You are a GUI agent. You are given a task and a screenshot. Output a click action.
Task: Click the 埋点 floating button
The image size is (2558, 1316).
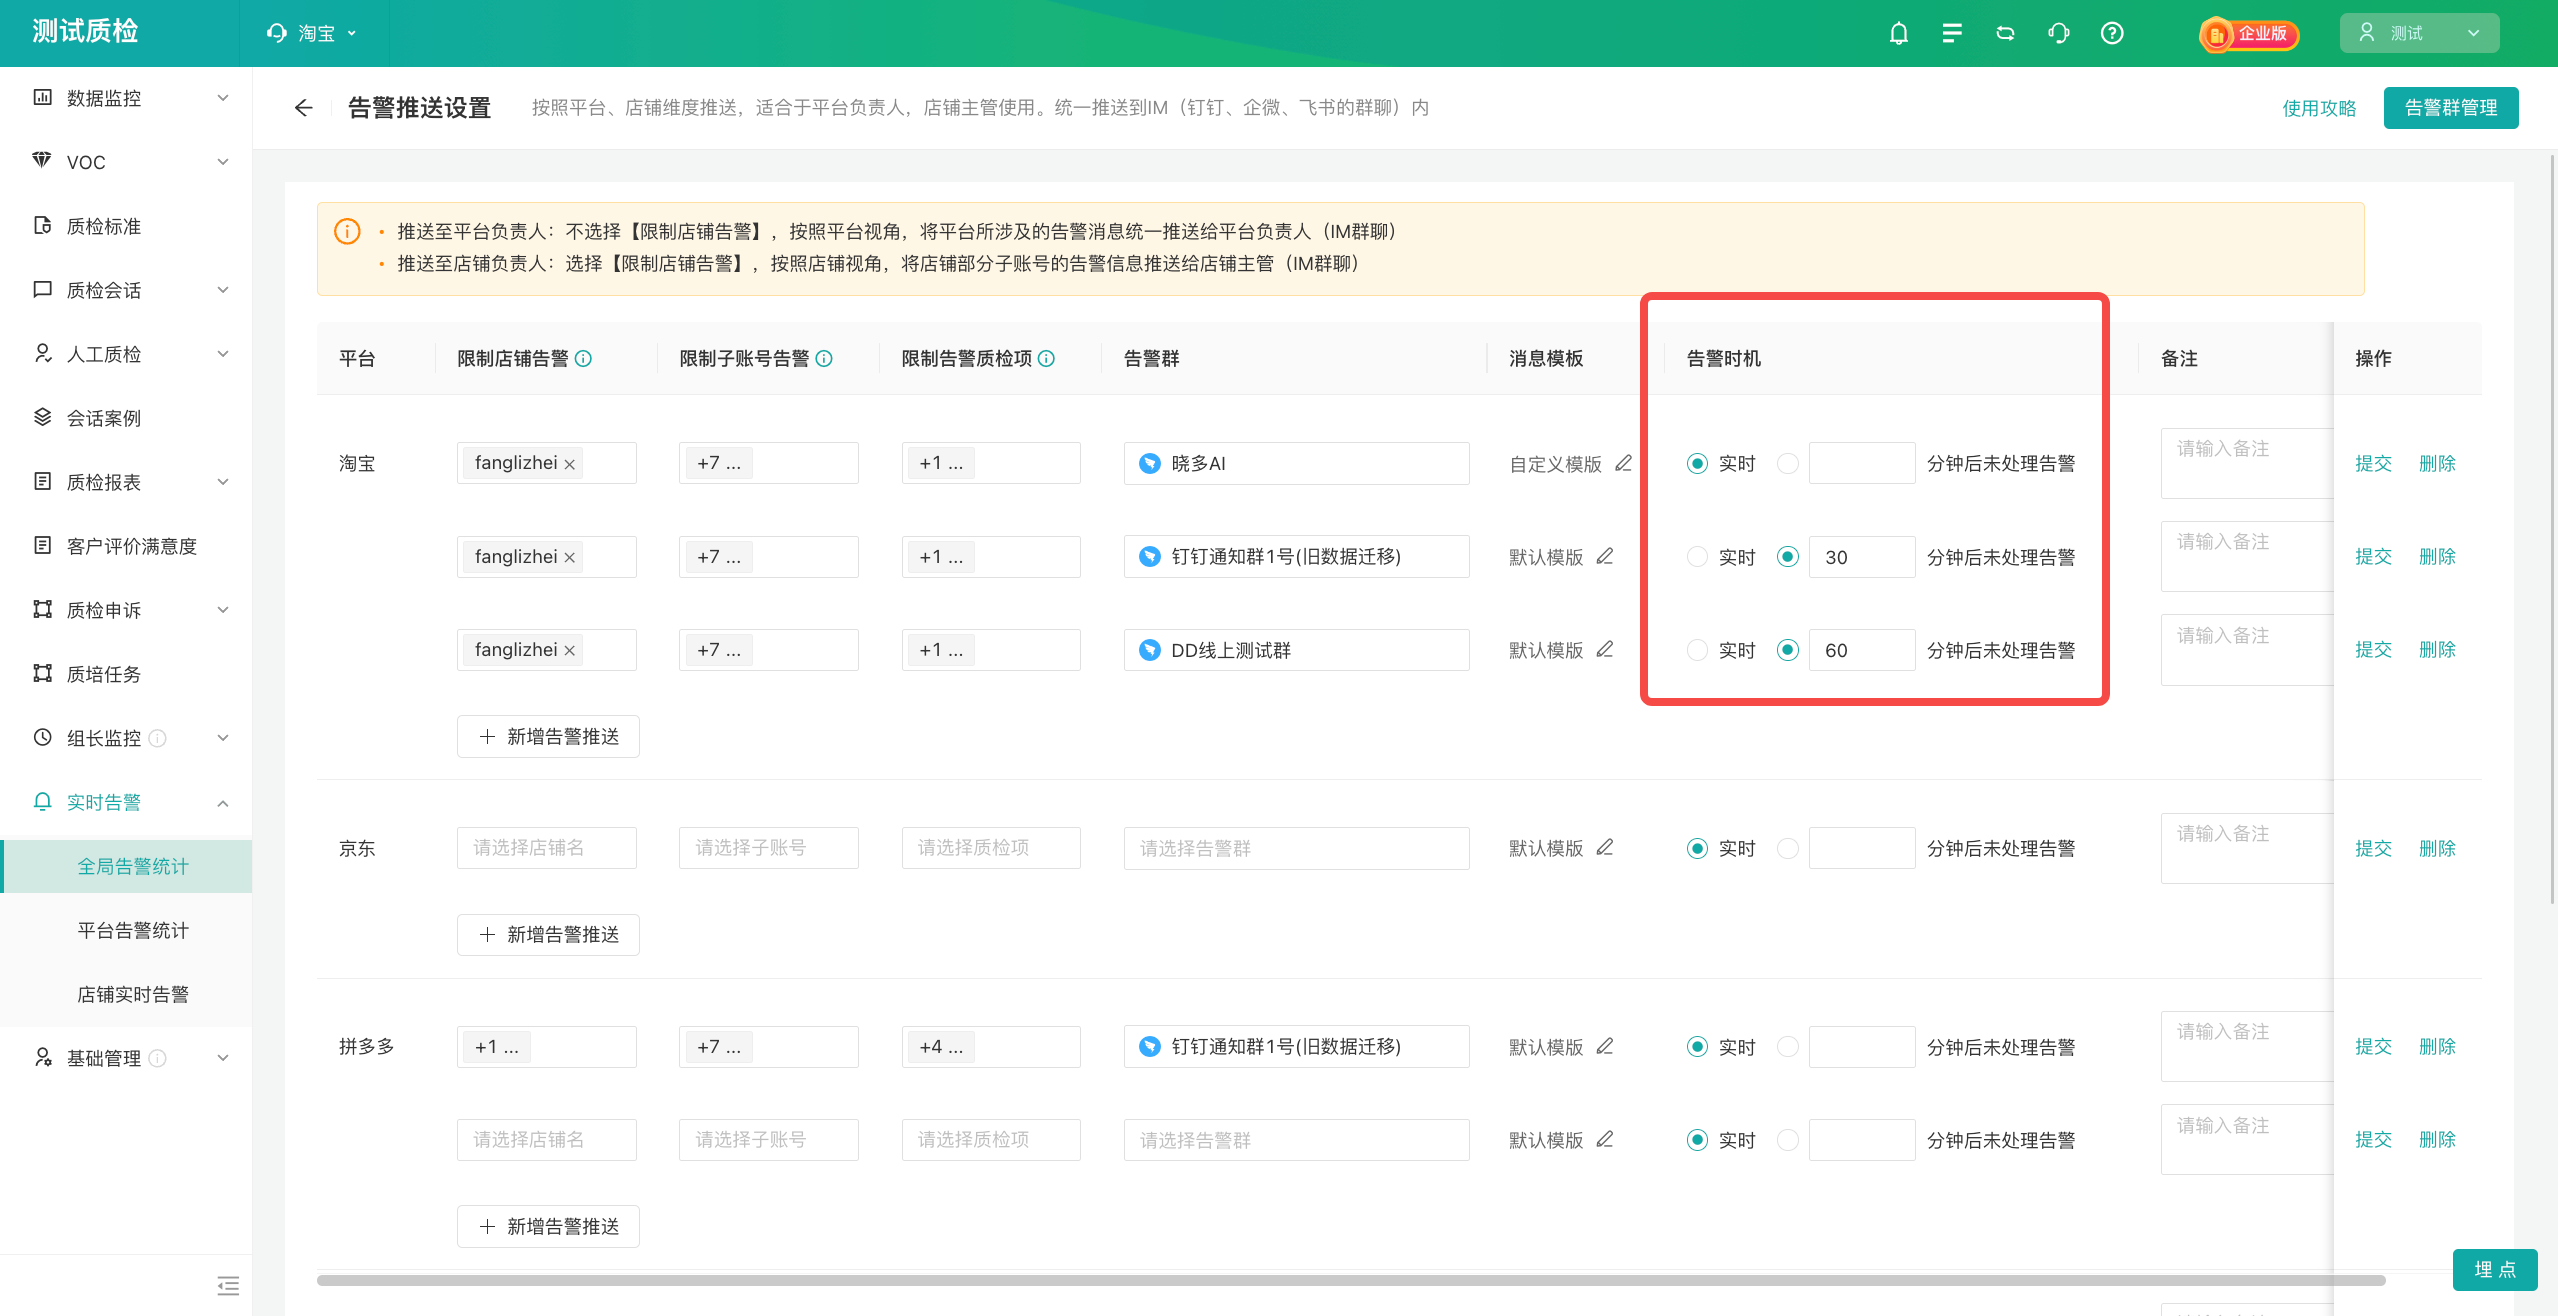2495,1269
